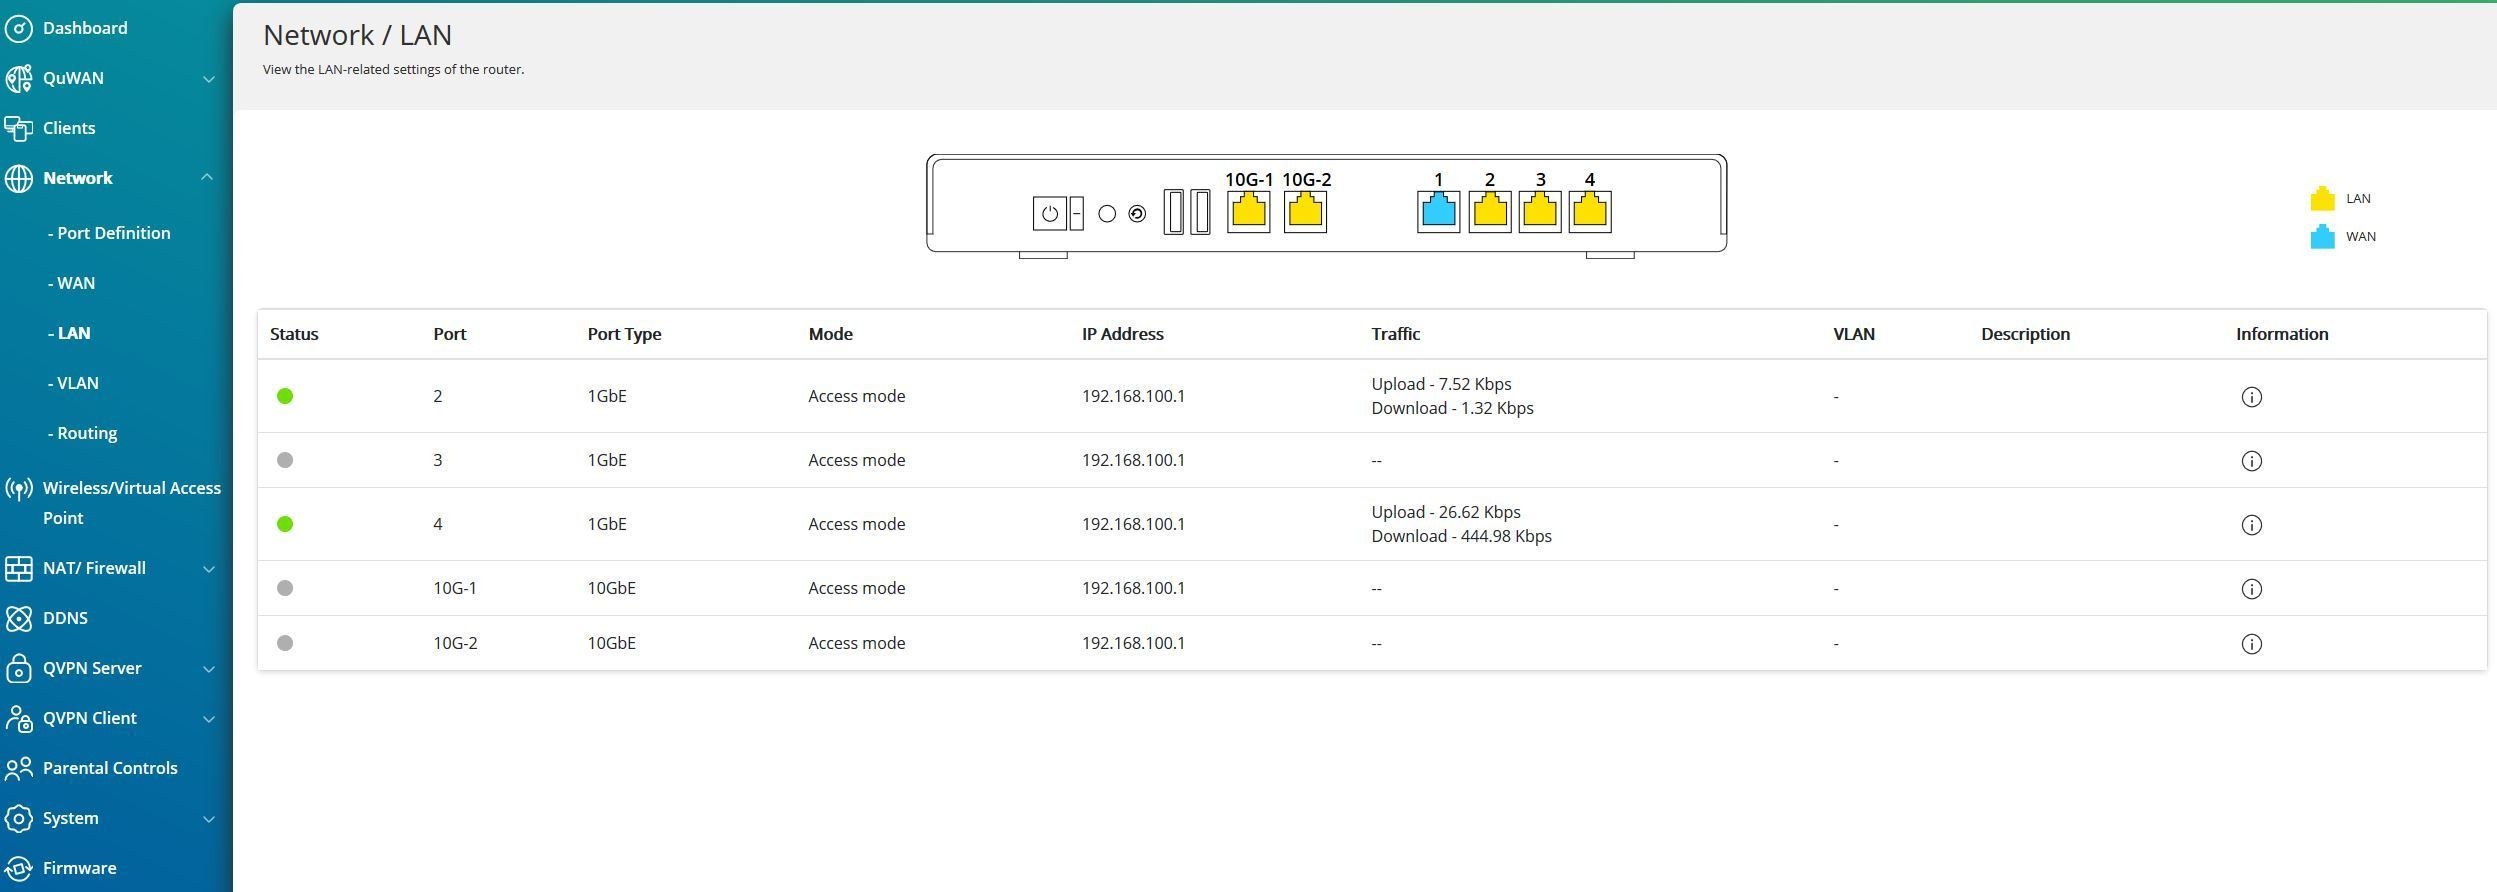
Task: Open information icon for port 10G-1
Action: tap(2251, 589)
